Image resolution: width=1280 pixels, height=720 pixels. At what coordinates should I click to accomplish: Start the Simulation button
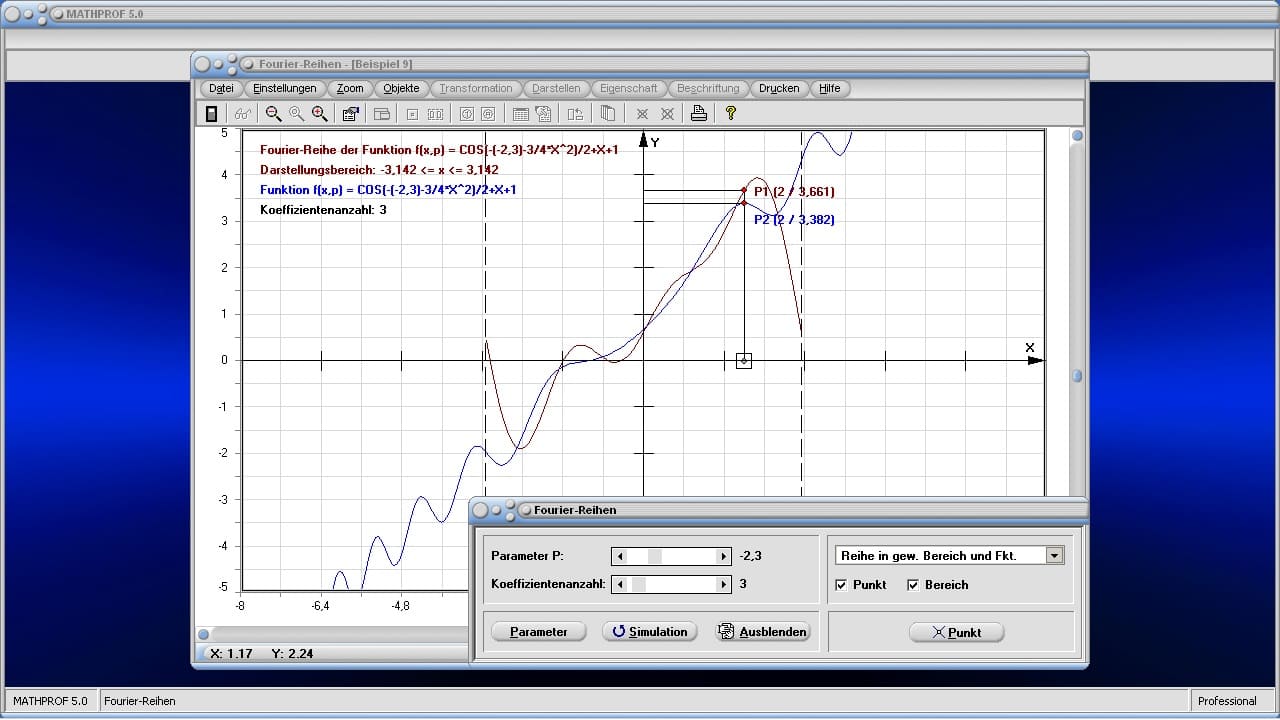[650, 632]
